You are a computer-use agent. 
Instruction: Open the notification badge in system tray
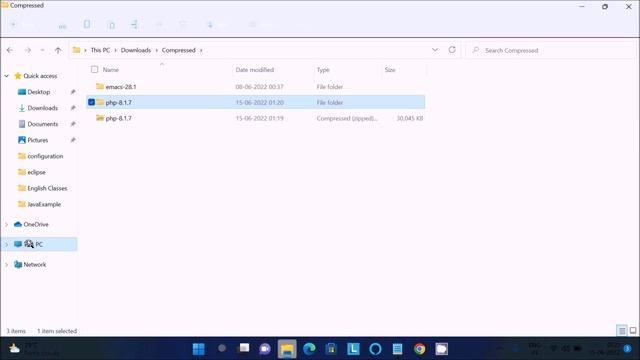(x=627, y=349)
